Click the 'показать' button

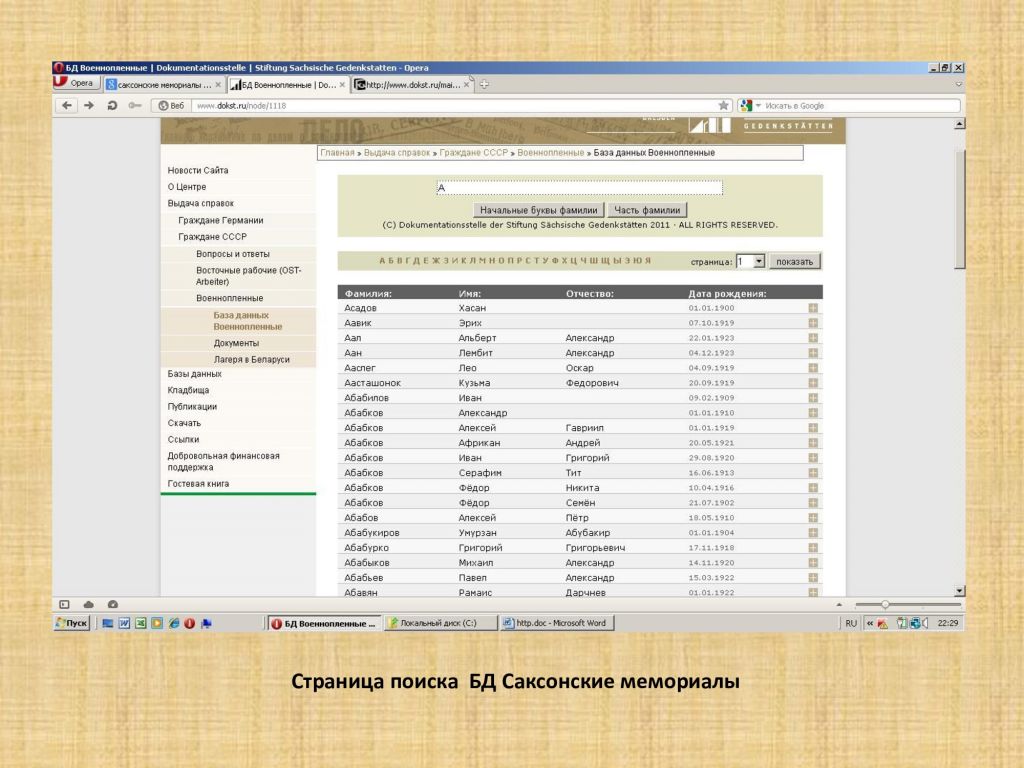click(794, 261)
